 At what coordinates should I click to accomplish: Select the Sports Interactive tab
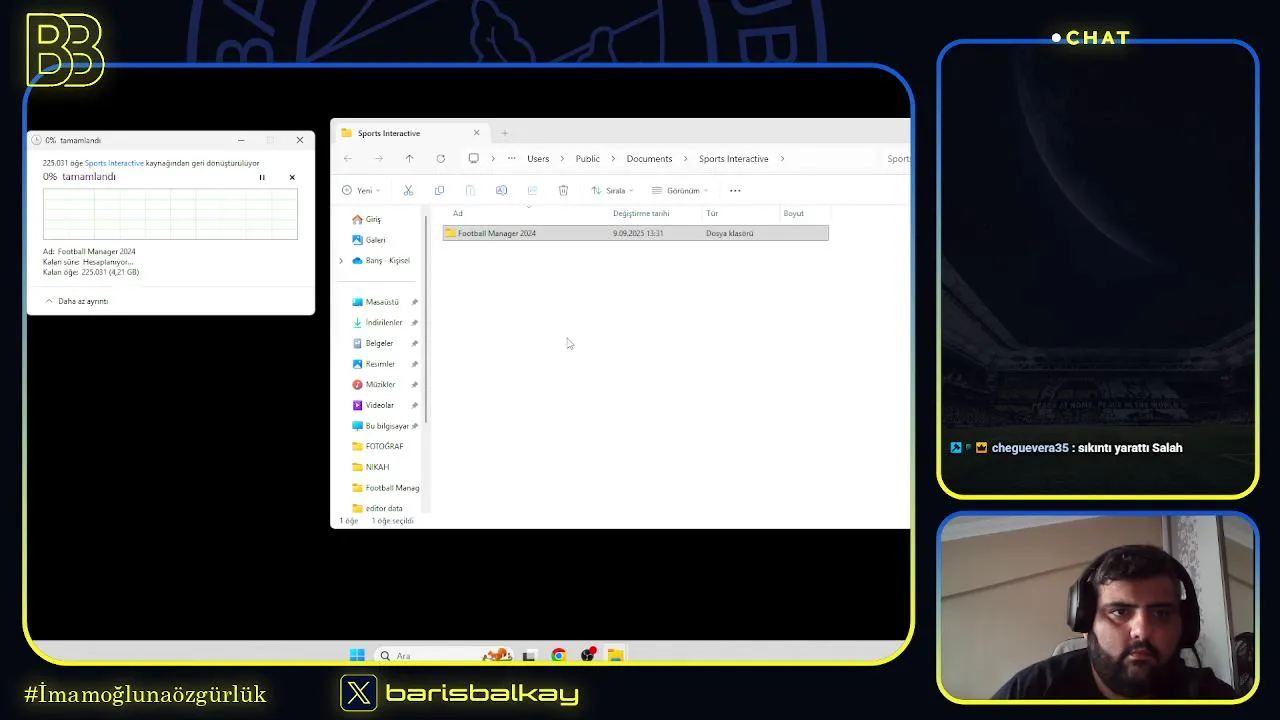(410, 133)
